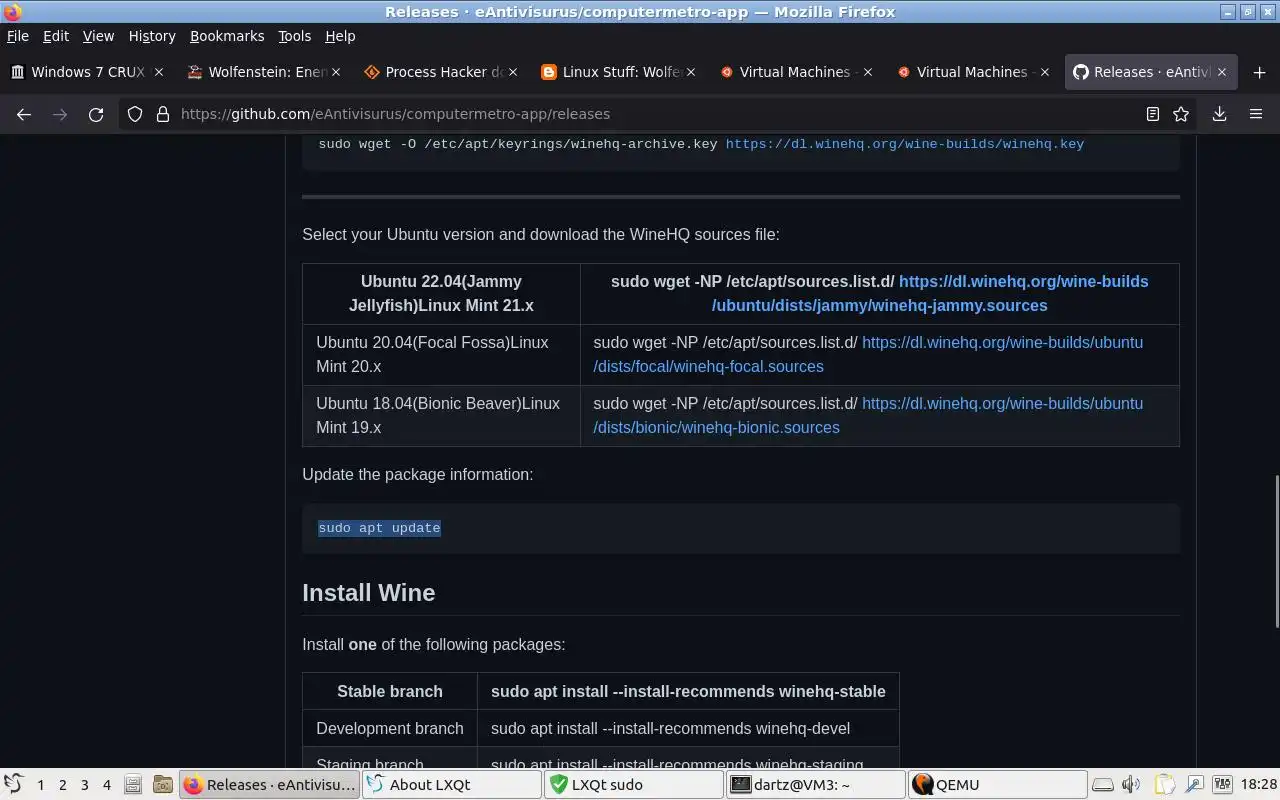Image resolution: width=1280 pixels, height=800 pixels.
Task: Close the Releases eAntivisurus tab
Action: pos(1223,72)
